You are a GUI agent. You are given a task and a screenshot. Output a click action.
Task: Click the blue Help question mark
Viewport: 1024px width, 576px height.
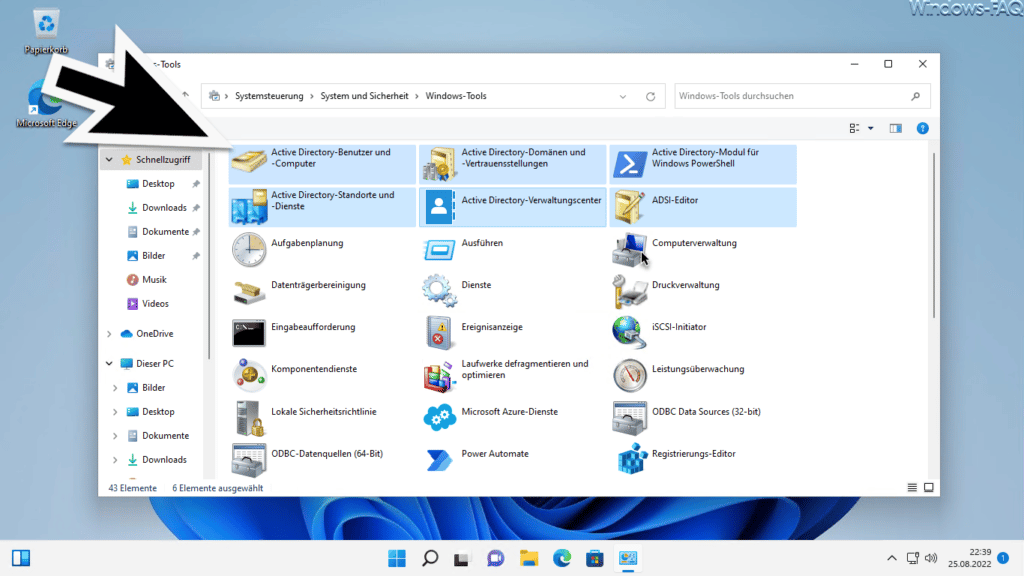(x=922, y=128)
